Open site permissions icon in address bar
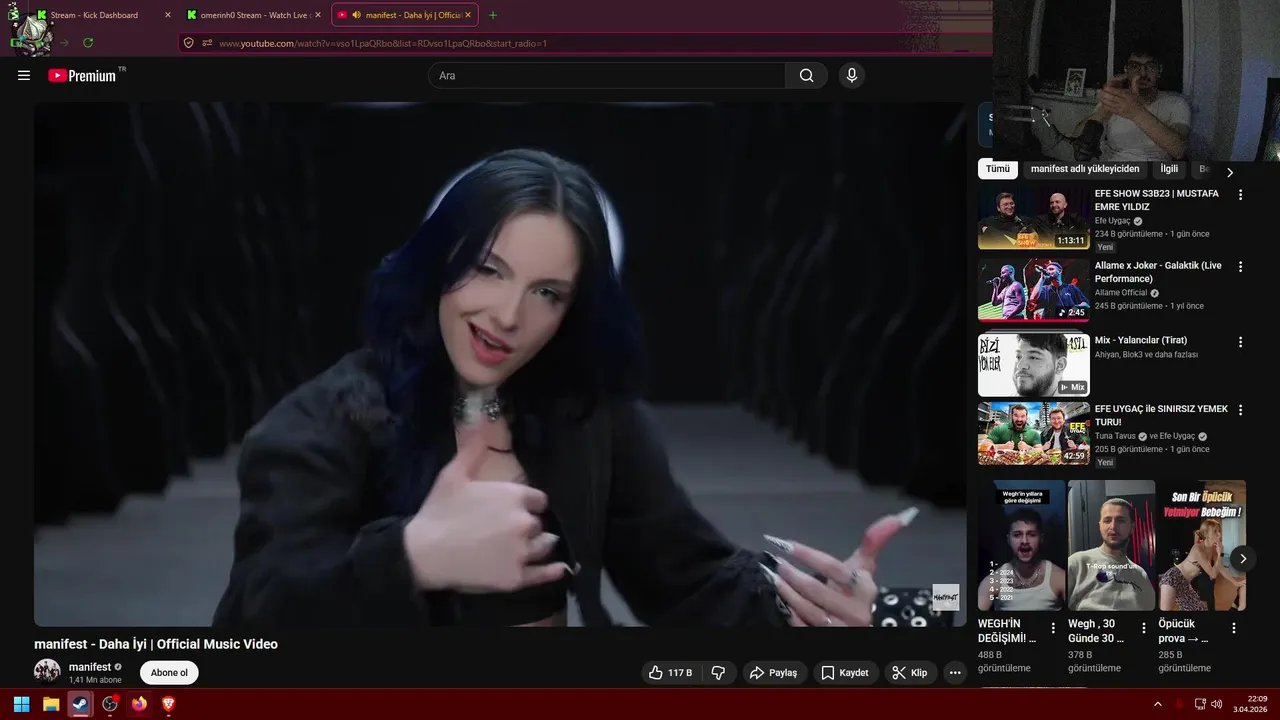Image resolution: width=1280 pixels, height=720 pixels. click(207, 43)
